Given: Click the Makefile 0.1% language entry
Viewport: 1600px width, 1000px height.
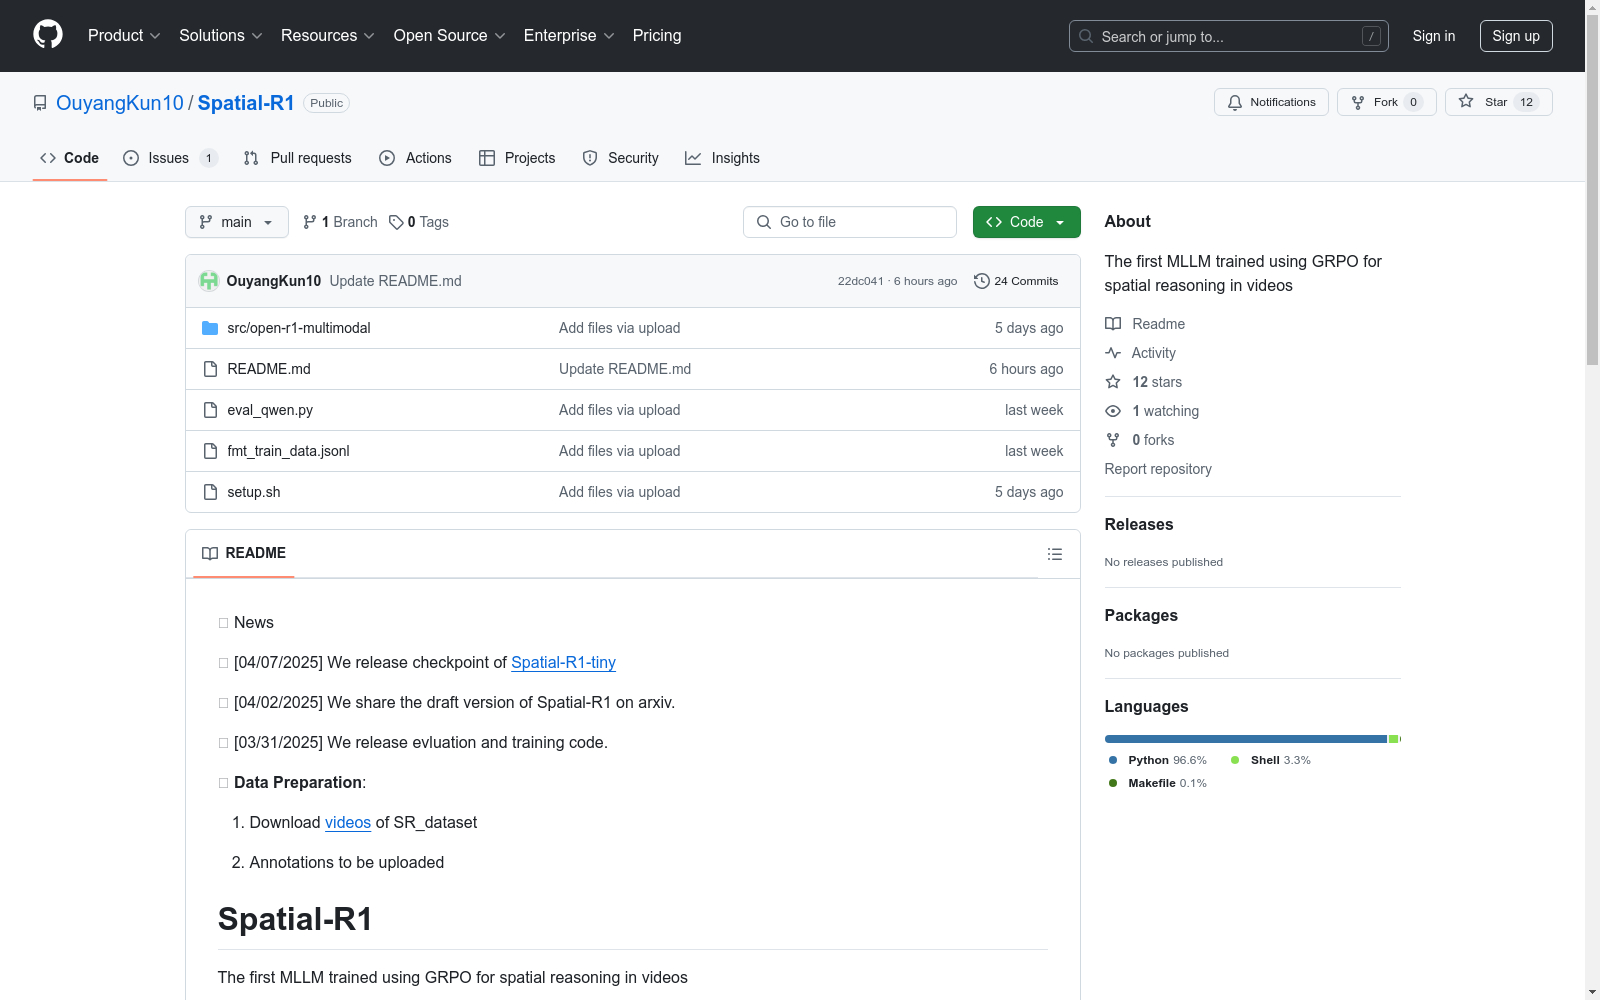Looking at the screenshot, I should (x=1158, y=783).
